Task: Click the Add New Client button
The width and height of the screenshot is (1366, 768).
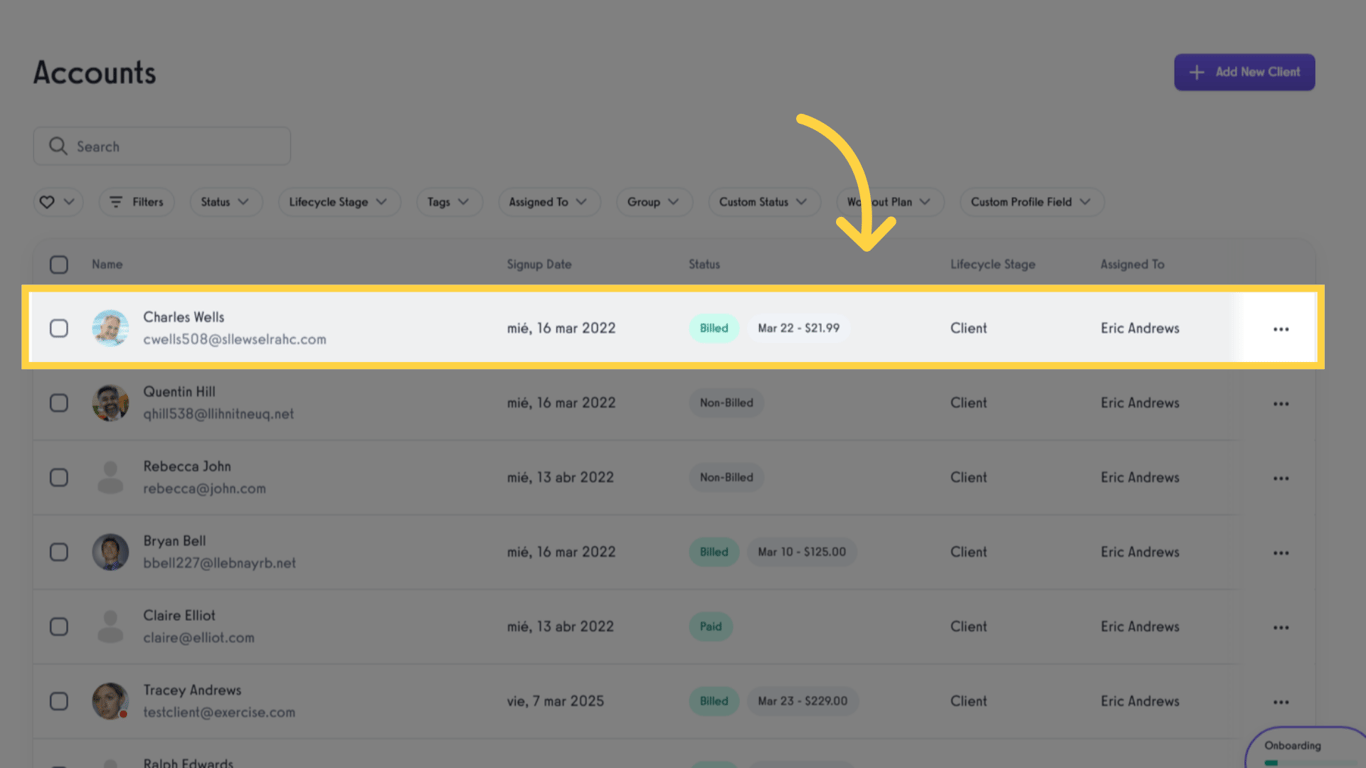Action: point(1244,72)
